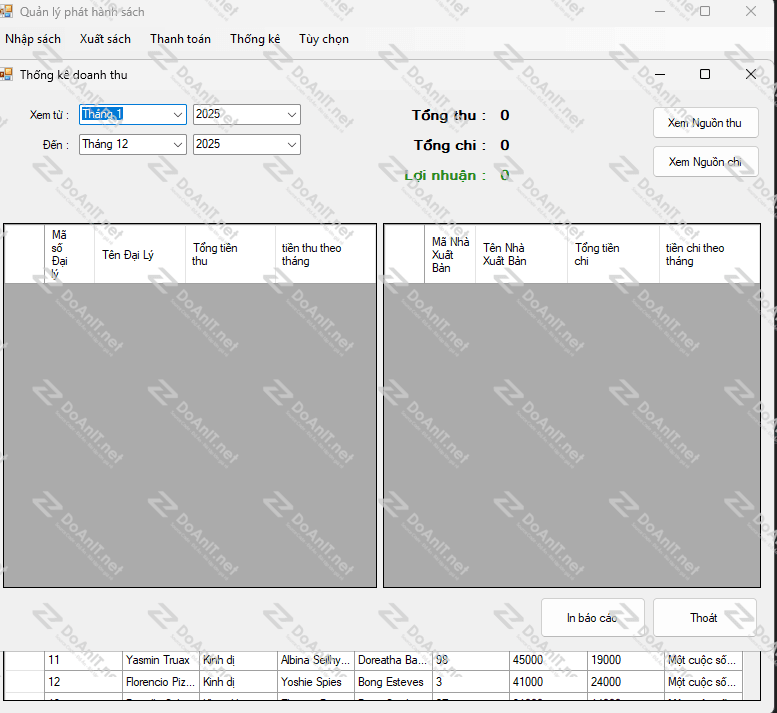Viewport: 777px width, 713px height.
Task: Click the Yoshie Spies cell
Action: tap(316, 682)
